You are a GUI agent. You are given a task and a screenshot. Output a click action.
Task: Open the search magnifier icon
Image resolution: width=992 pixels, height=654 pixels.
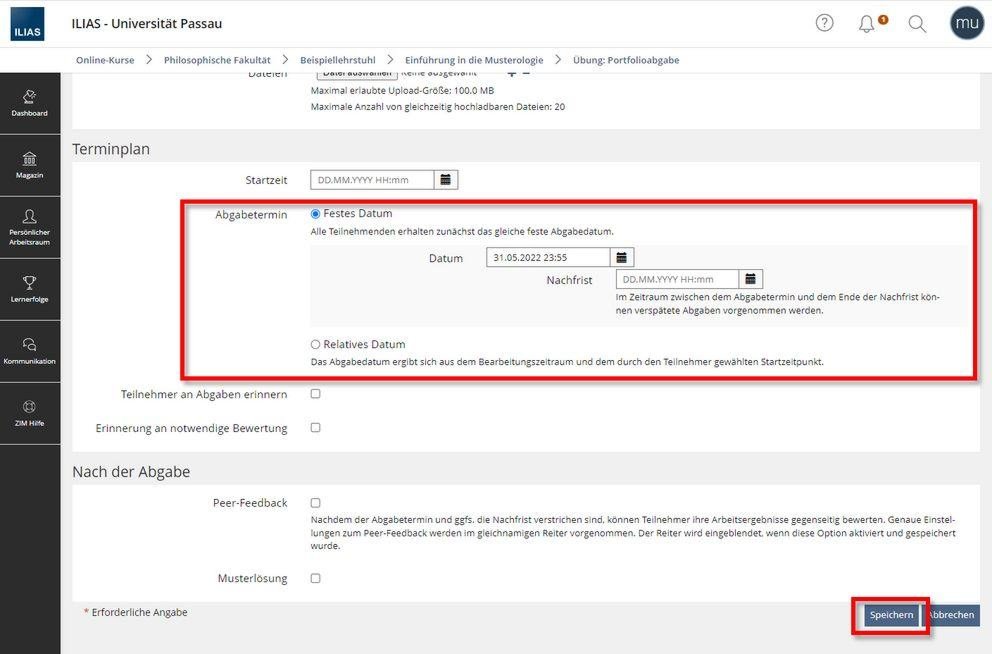(917, 24)
